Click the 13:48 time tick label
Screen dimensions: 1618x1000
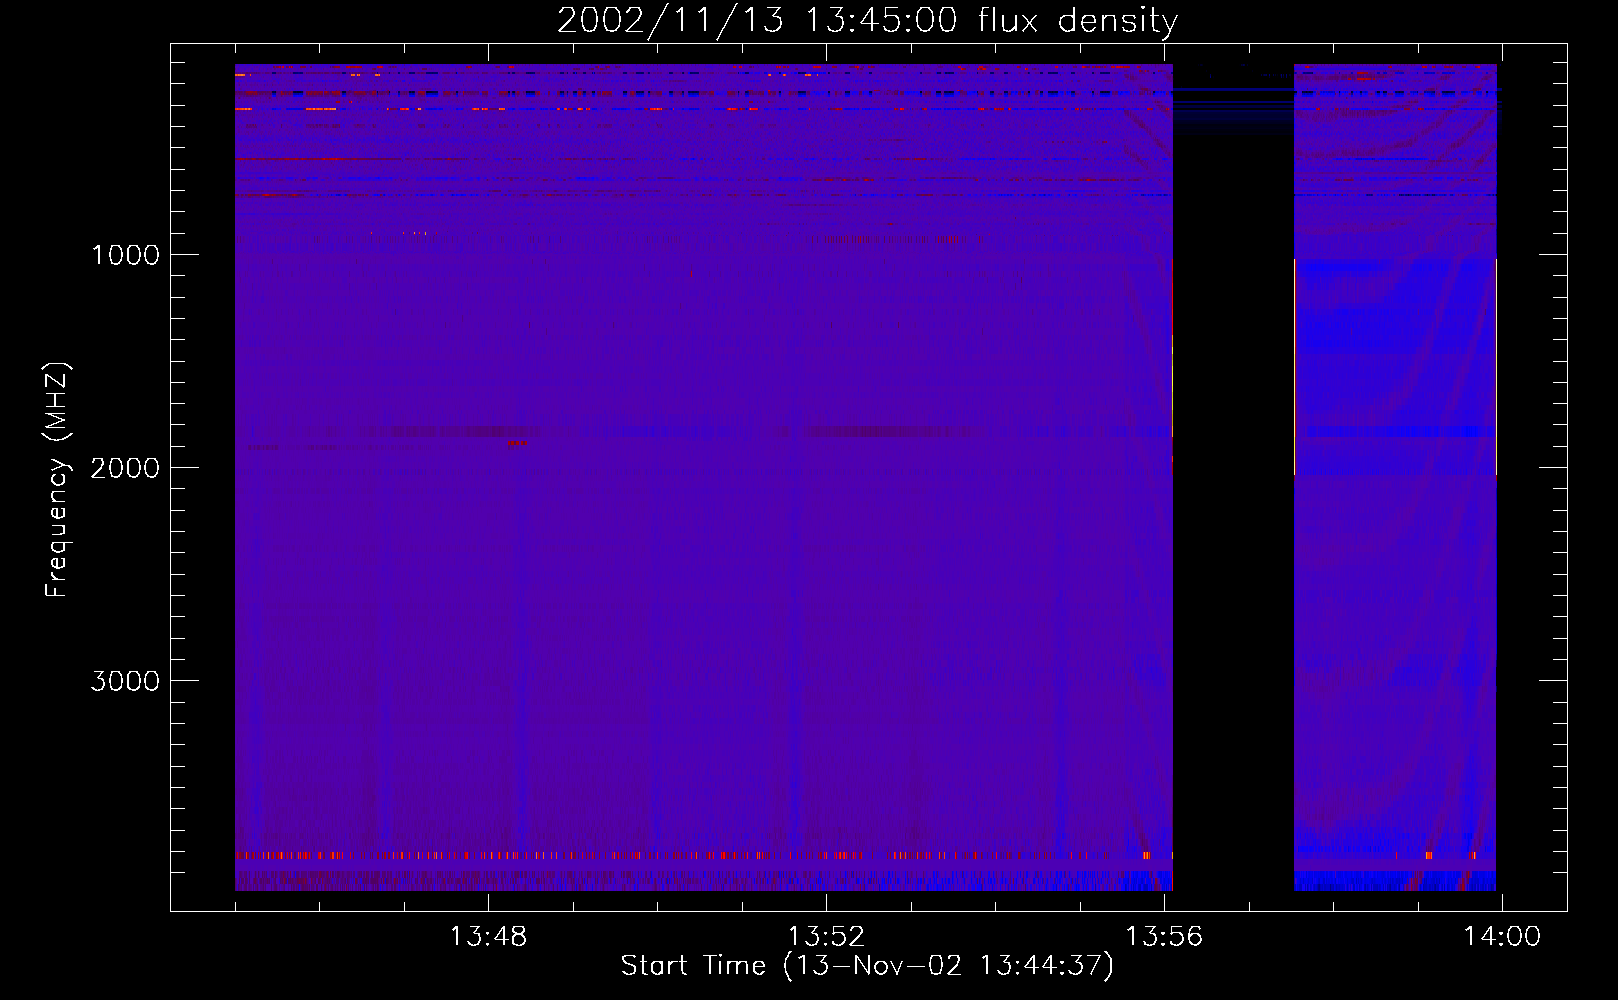pos(488,937)
